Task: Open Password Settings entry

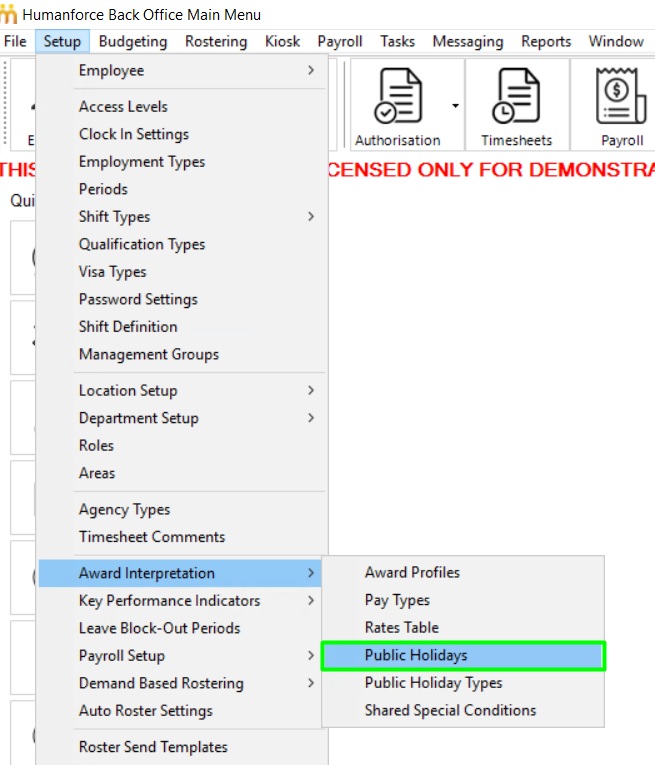Action: click(x=180, y=299)
